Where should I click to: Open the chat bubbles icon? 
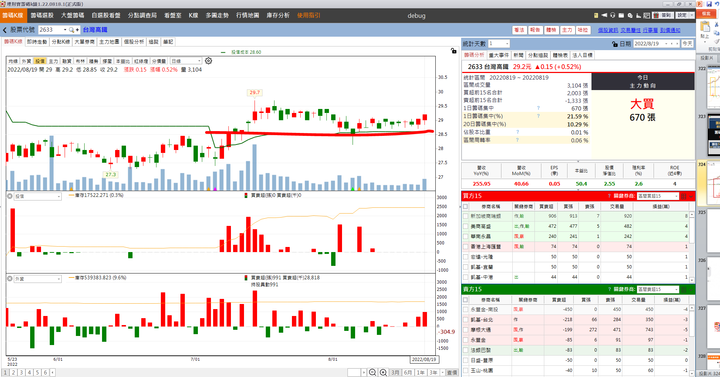630,15
